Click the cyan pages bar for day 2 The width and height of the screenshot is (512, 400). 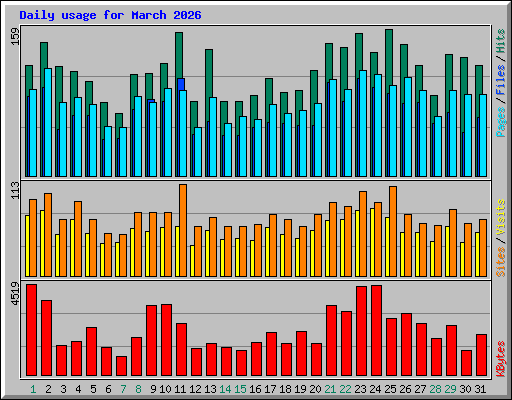48,123
